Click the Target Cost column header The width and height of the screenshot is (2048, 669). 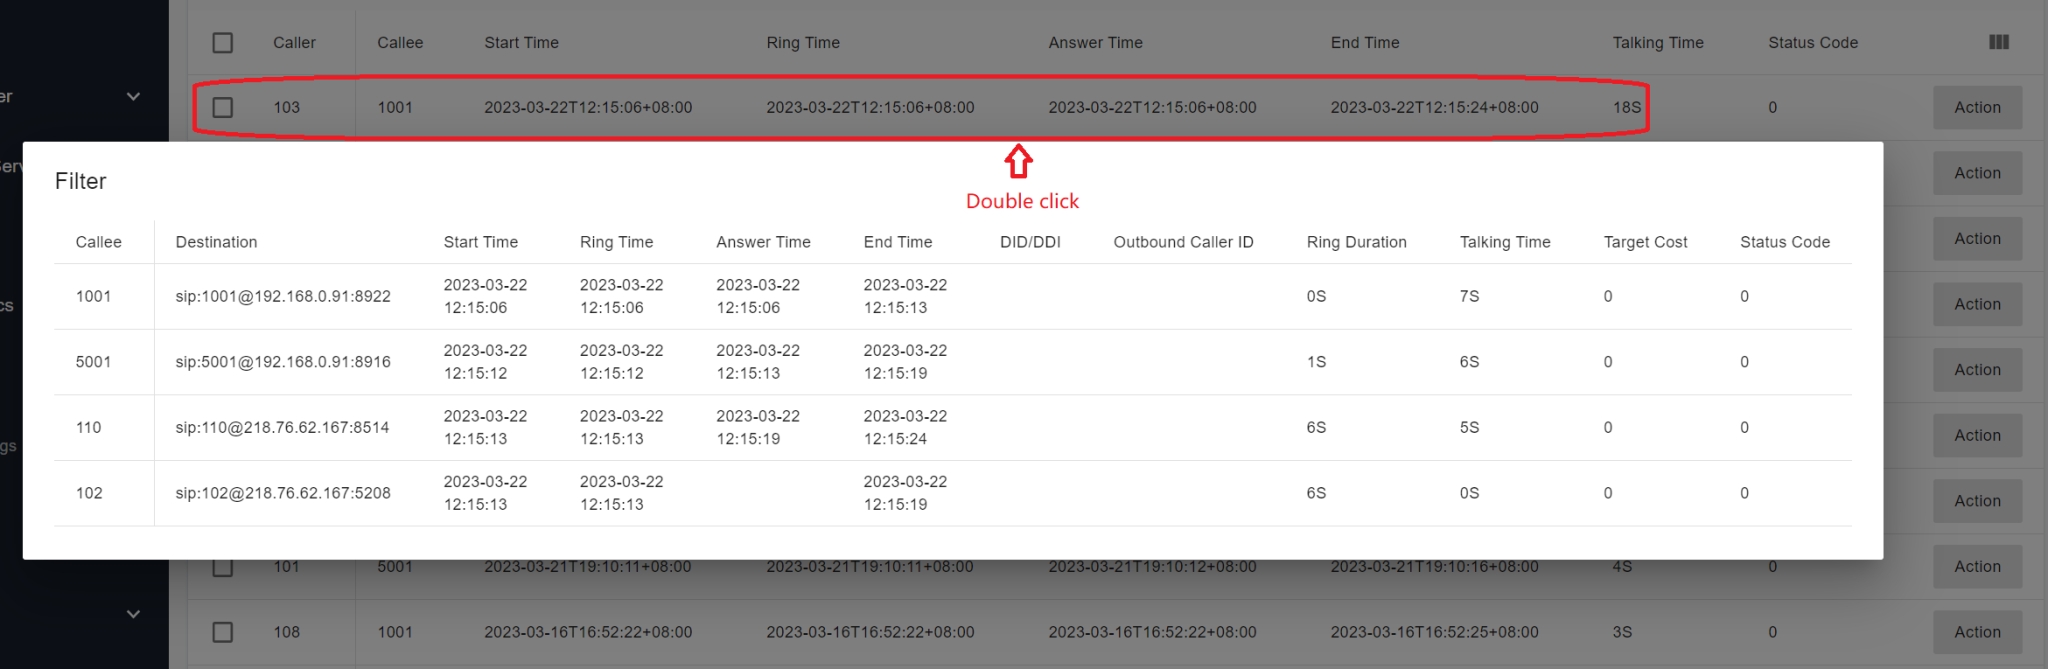tap(1645, 242)
